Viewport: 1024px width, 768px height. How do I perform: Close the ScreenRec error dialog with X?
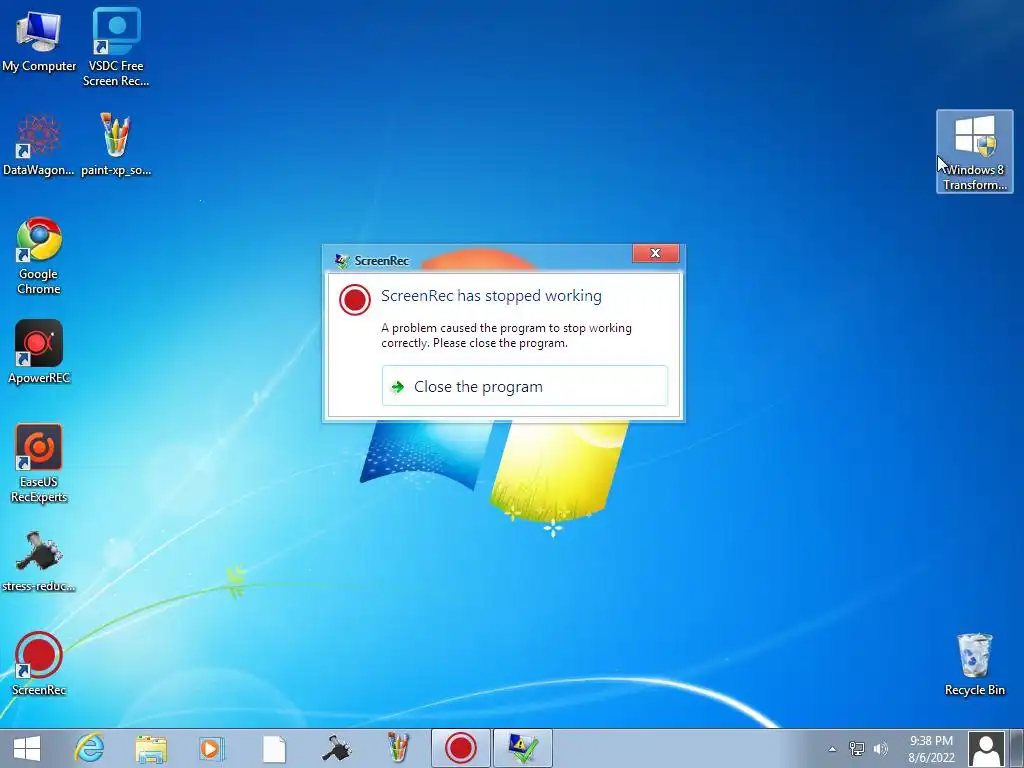click(656, 253)
